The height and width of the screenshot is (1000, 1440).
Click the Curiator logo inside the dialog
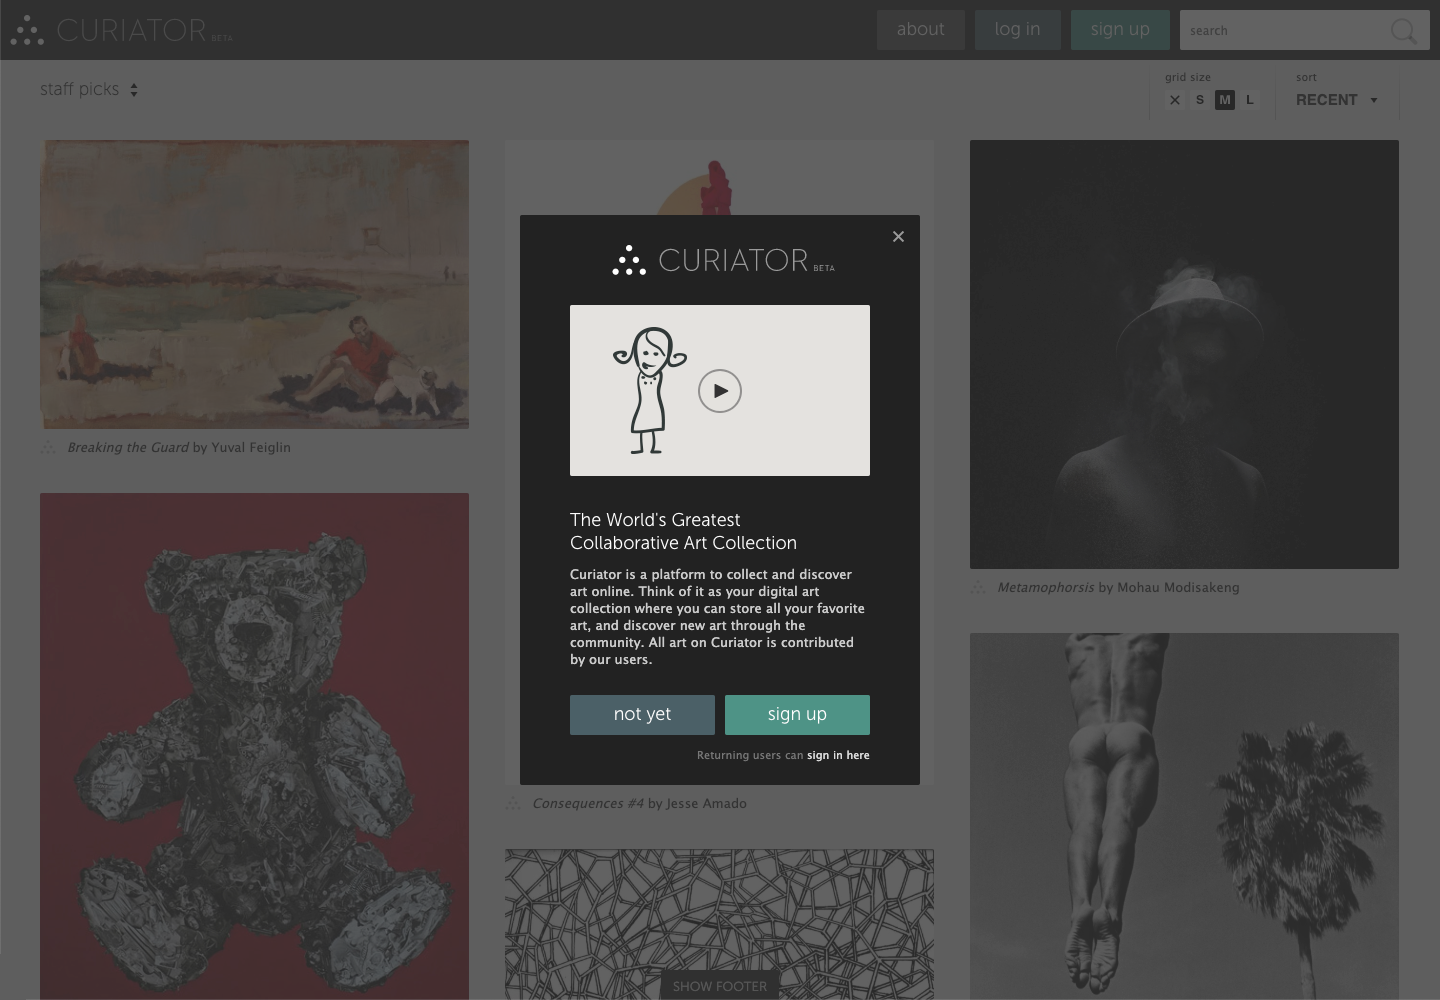[723, 261]
